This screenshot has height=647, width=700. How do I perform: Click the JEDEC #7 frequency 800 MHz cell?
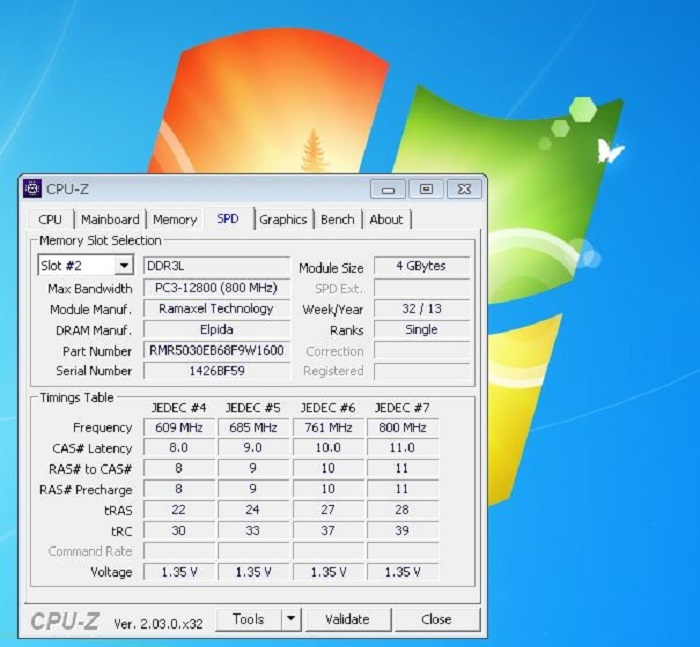coord(402,428)
